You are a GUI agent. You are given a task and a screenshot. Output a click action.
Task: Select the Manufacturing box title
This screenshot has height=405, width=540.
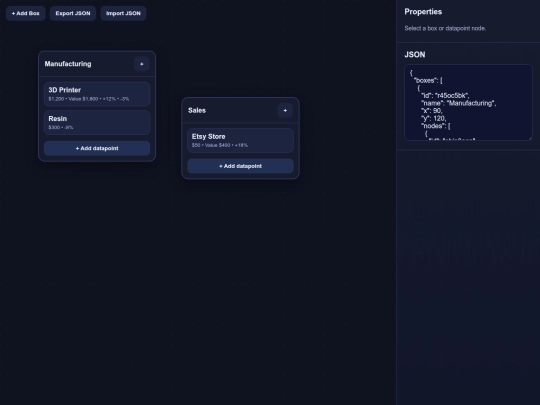tap(68, 64)
